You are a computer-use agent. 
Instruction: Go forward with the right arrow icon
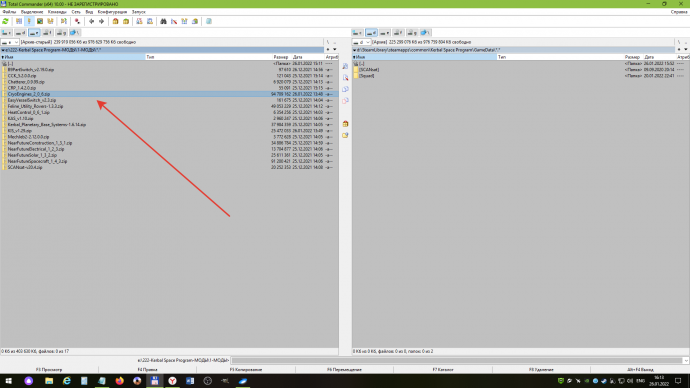(101, 21)
